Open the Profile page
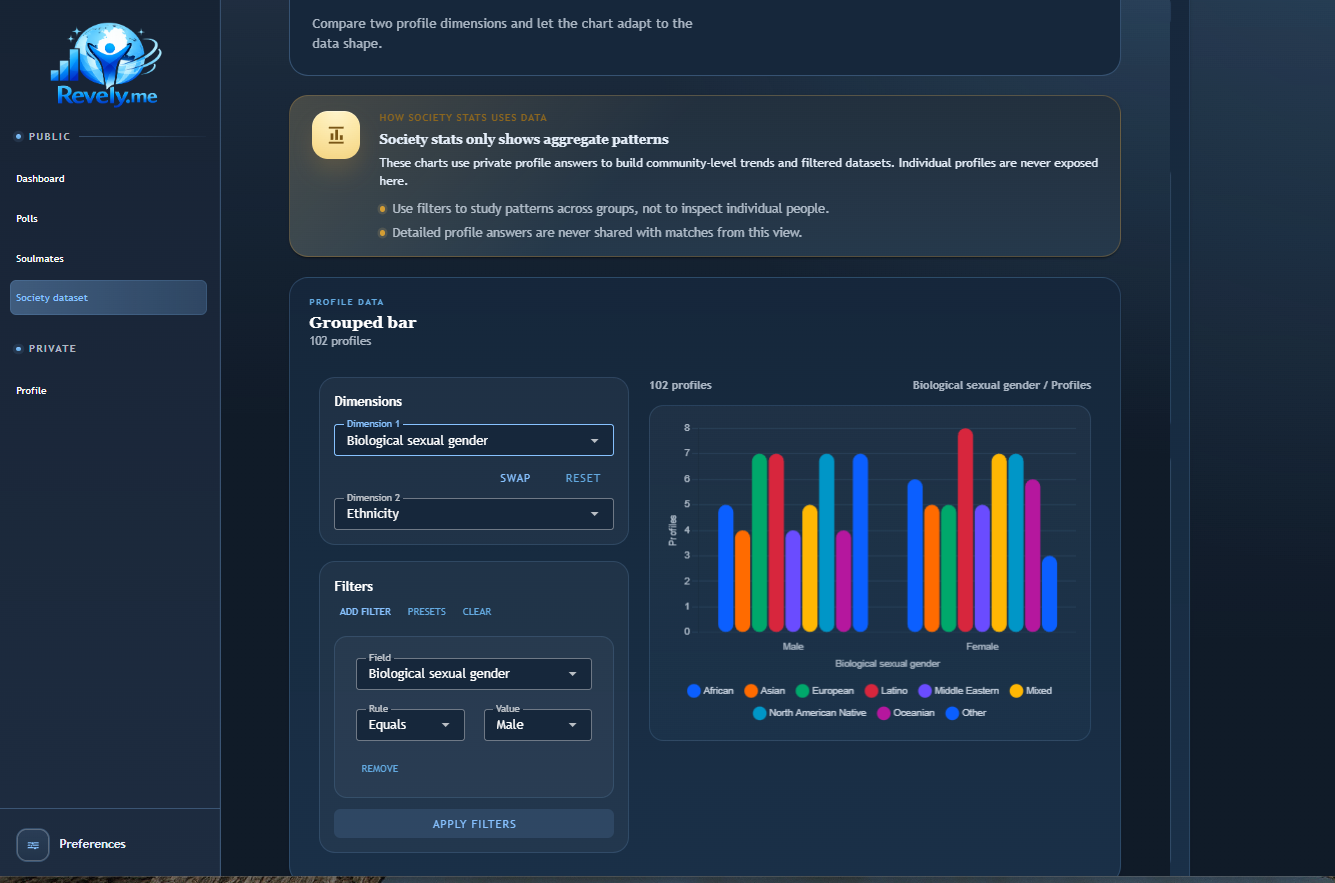The width and height of the screenshot is (1335, 883). (x=31, y=391)
